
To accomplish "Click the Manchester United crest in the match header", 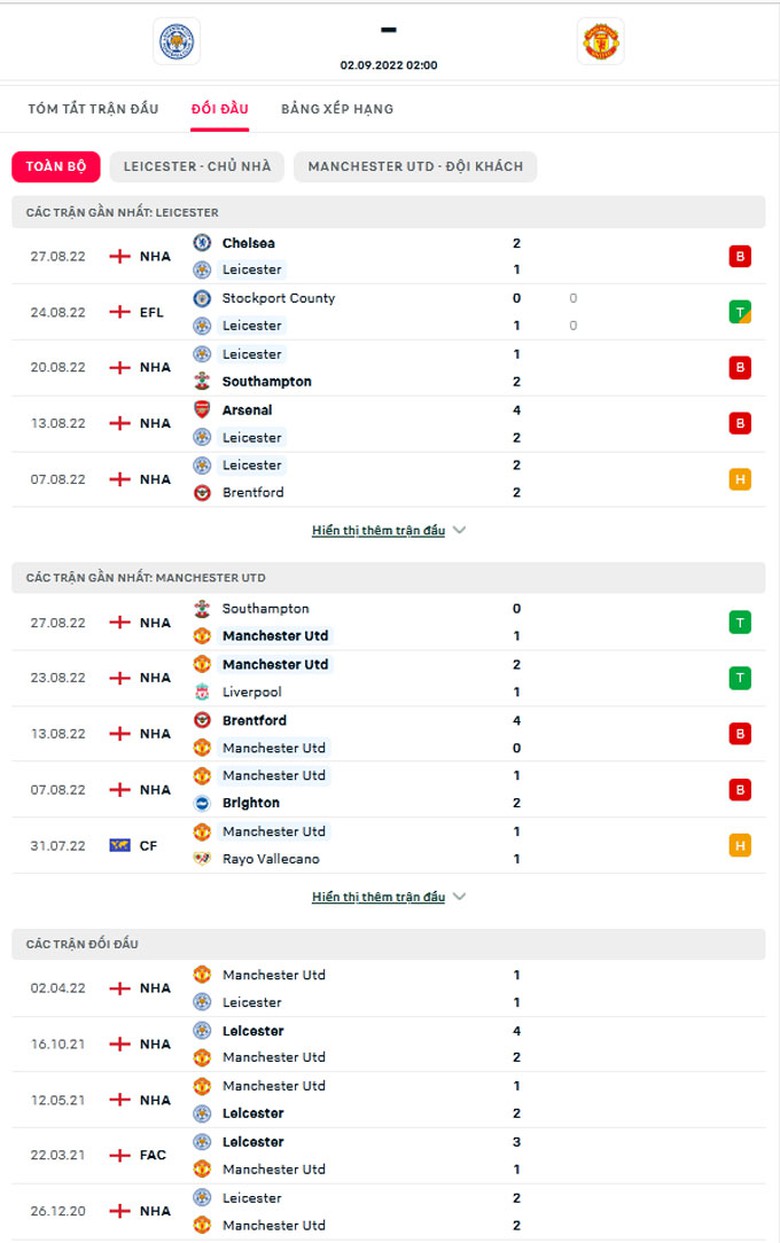I will point(601,41).
